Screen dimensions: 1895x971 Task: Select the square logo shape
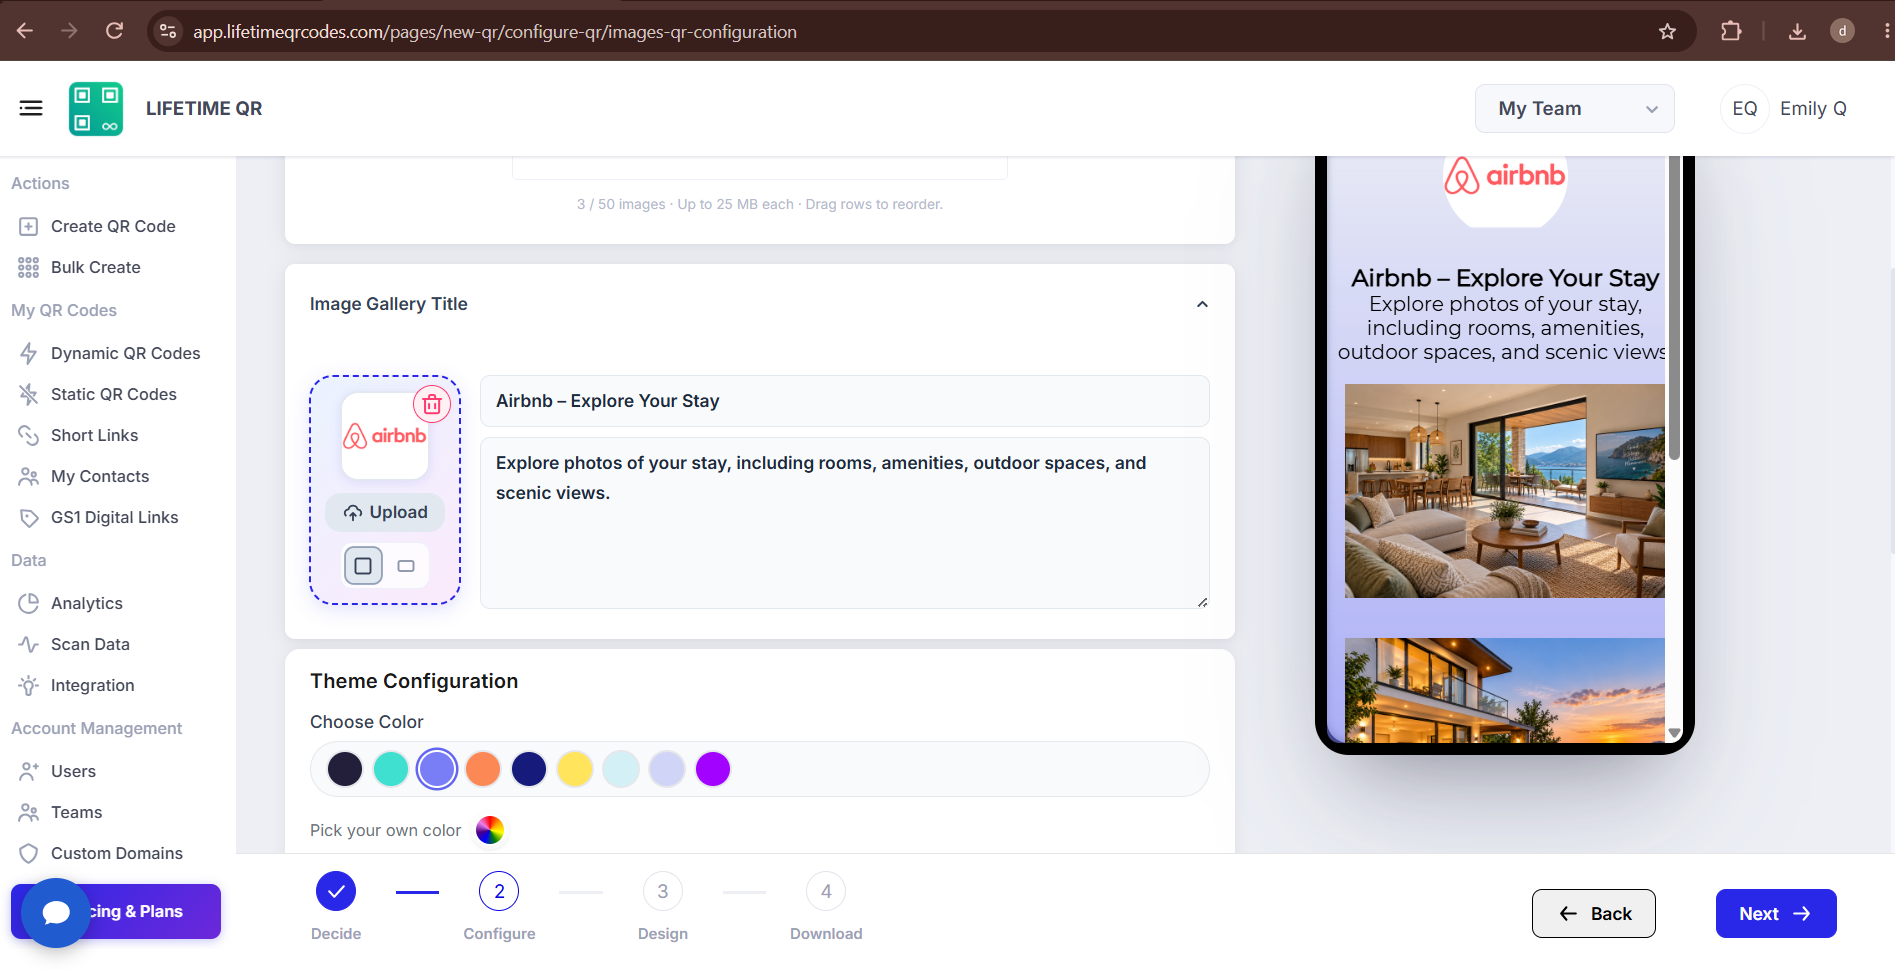click(363, 566)
